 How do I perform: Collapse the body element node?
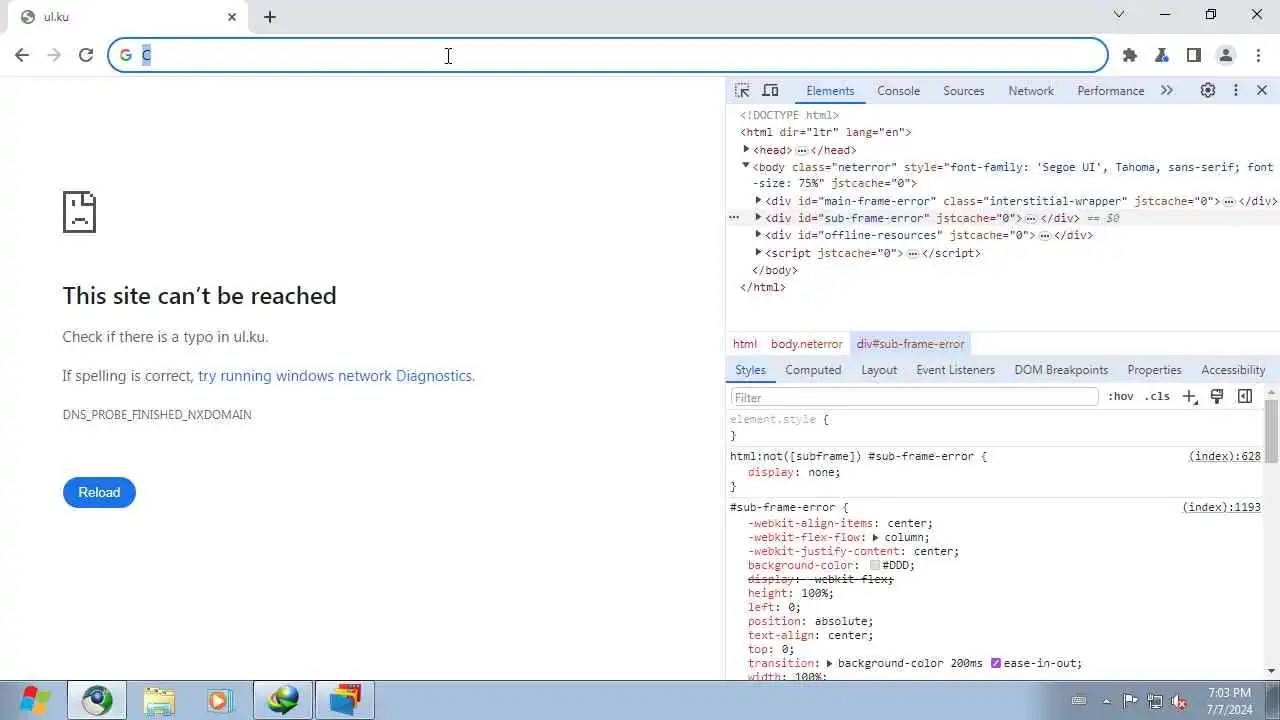[x=746, y=166]
